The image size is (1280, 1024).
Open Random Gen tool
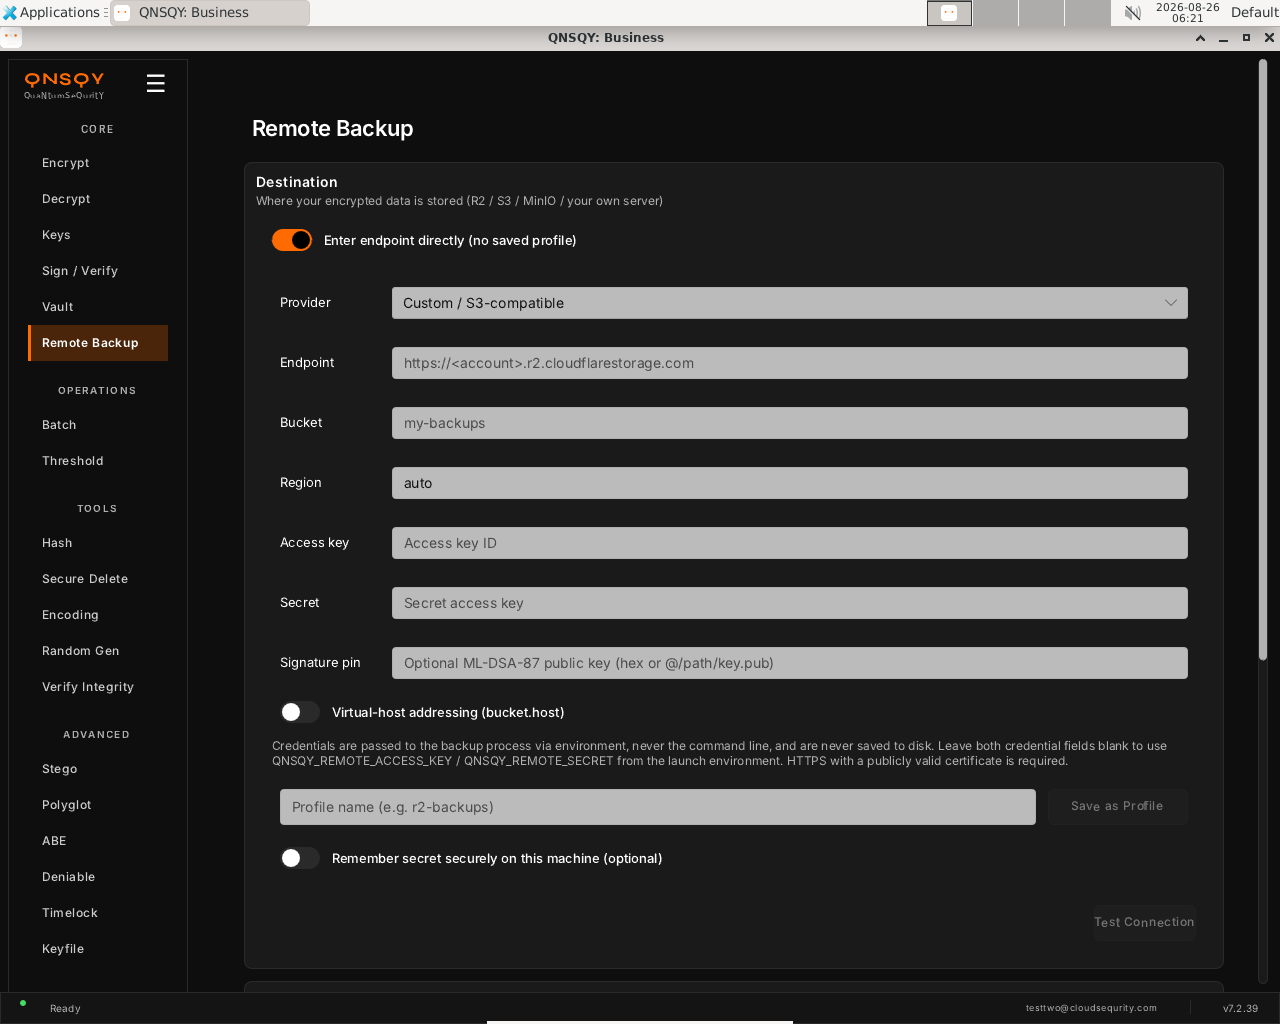[98, 651]
